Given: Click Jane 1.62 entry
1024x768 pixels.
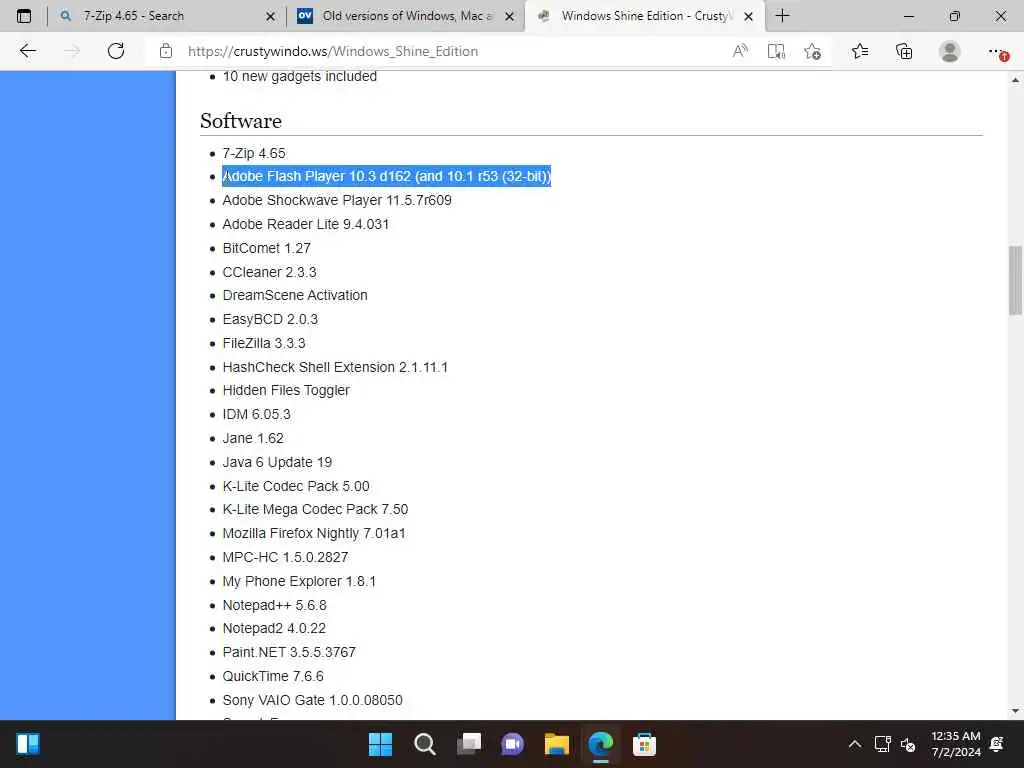Looking at the screenshot, I should [x=253, y=438].
